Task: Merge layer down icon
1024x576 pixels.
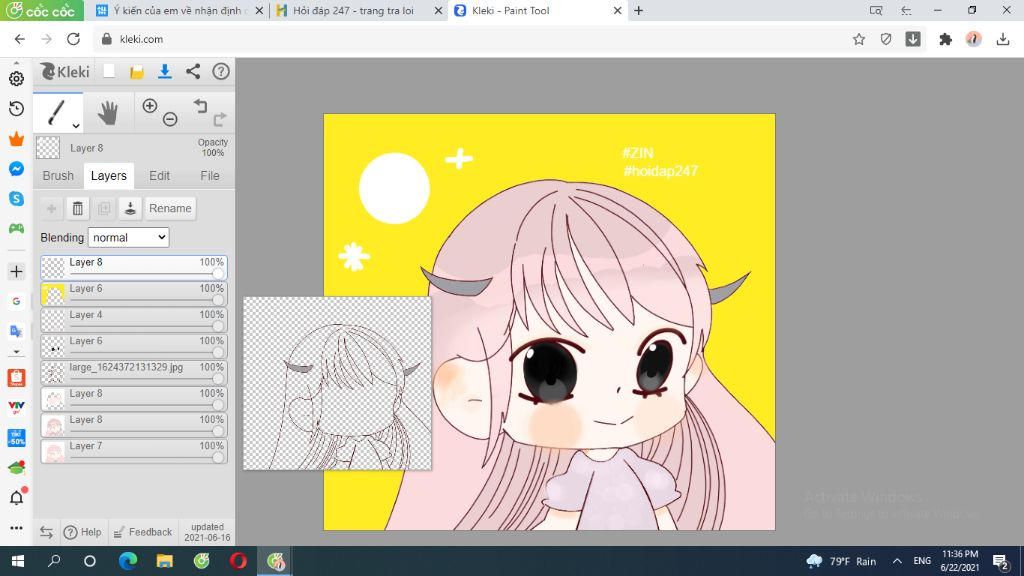Action: point(130,208)
